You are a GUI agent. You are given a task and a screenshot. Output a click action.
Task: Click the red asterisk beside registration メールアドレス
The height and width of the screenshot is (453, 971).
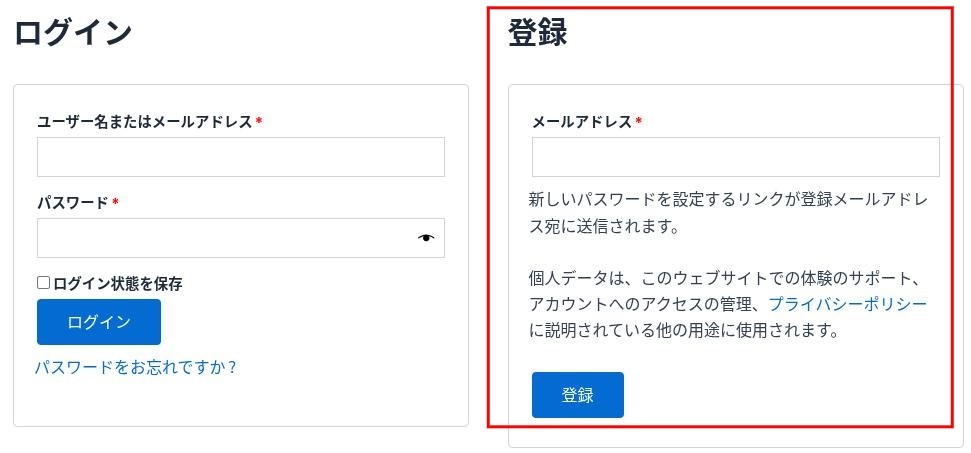coord(639,122)
